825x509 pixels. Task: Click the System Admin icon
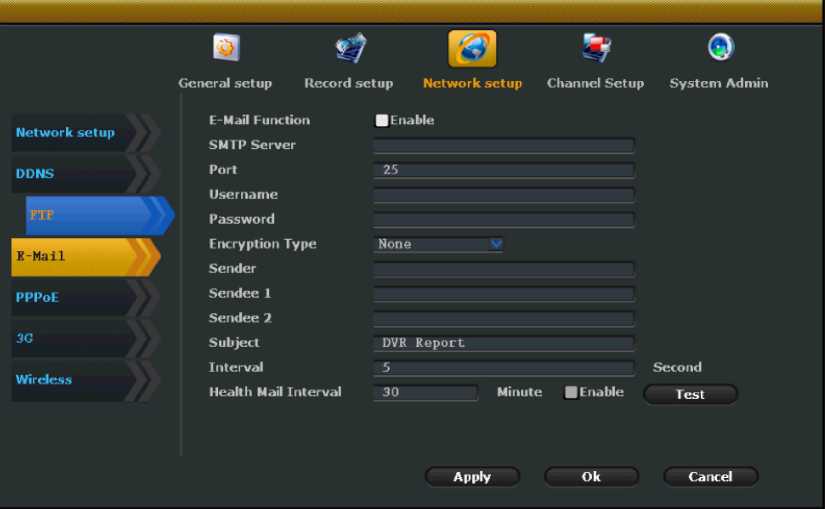click(x=719, y=47)
